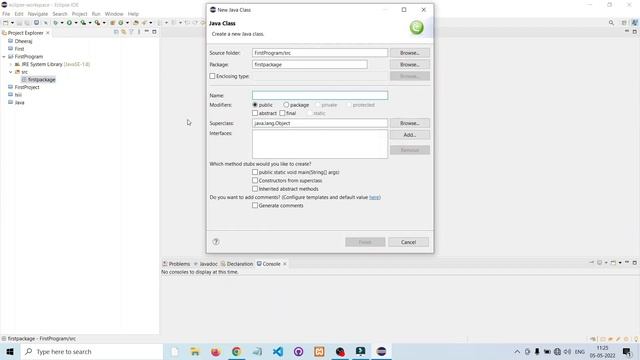Screen dimensions: 640x360
Task: Click the Add interfaces button
Action: tap(409, 135)
